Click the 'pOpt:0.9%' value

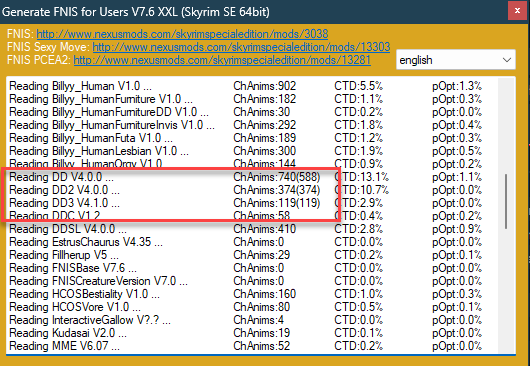pyautogui.click(x=457, y=229)
